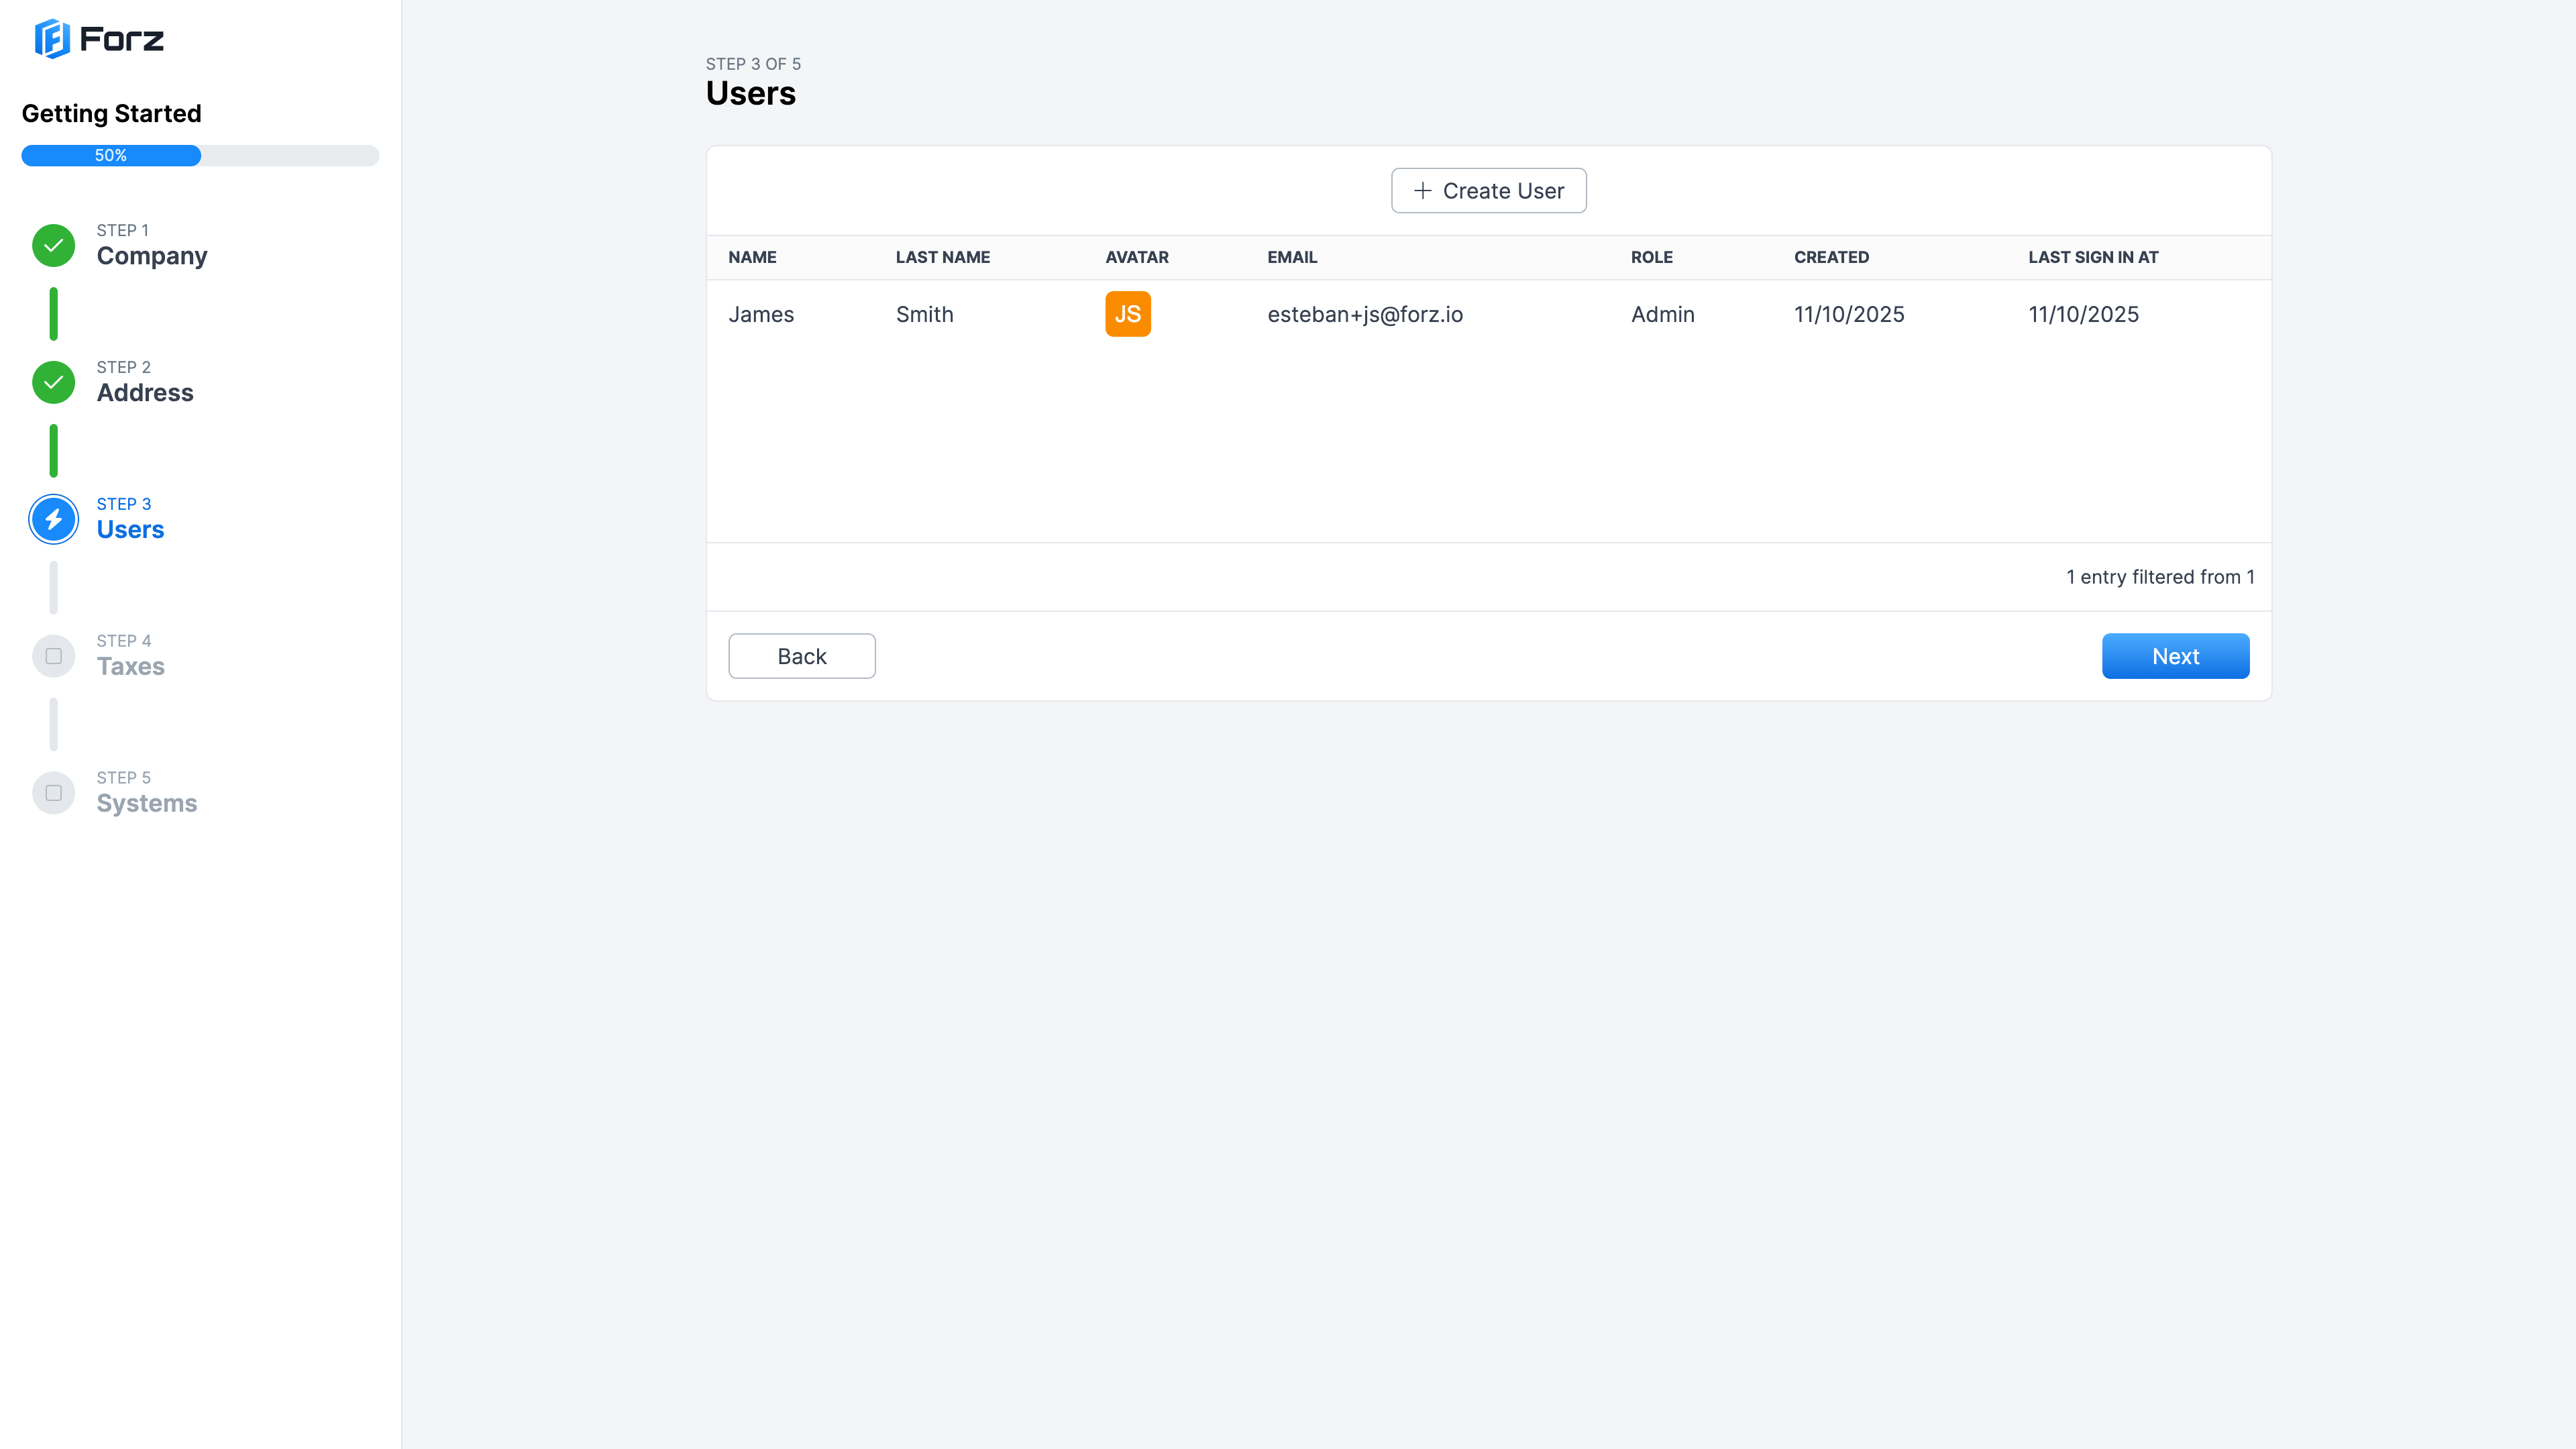Click the 'Forz' brand wordmark

pos(121,39)
